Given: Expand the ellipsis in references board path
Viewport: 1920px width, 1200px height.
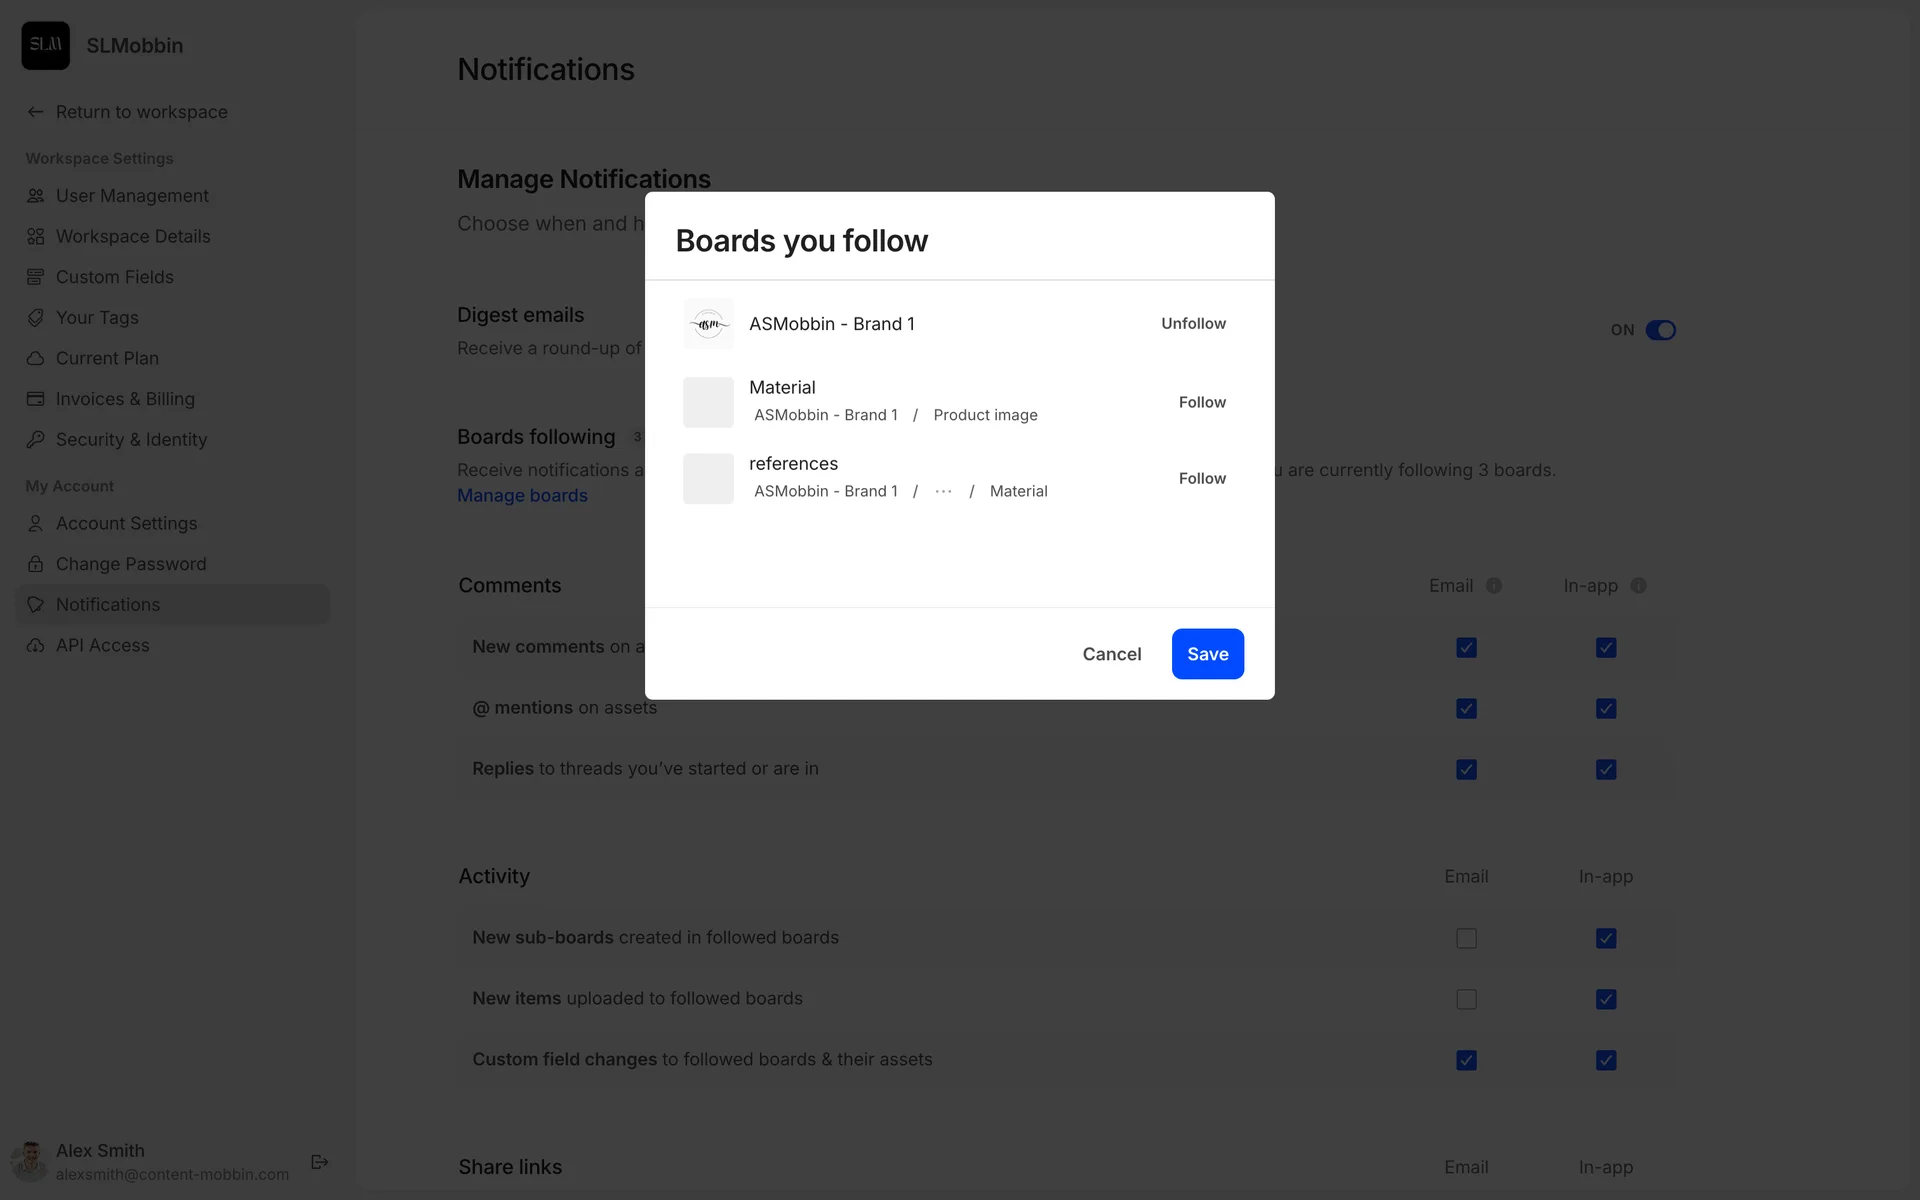Looking at the screenshot, I should pos(943,491).
